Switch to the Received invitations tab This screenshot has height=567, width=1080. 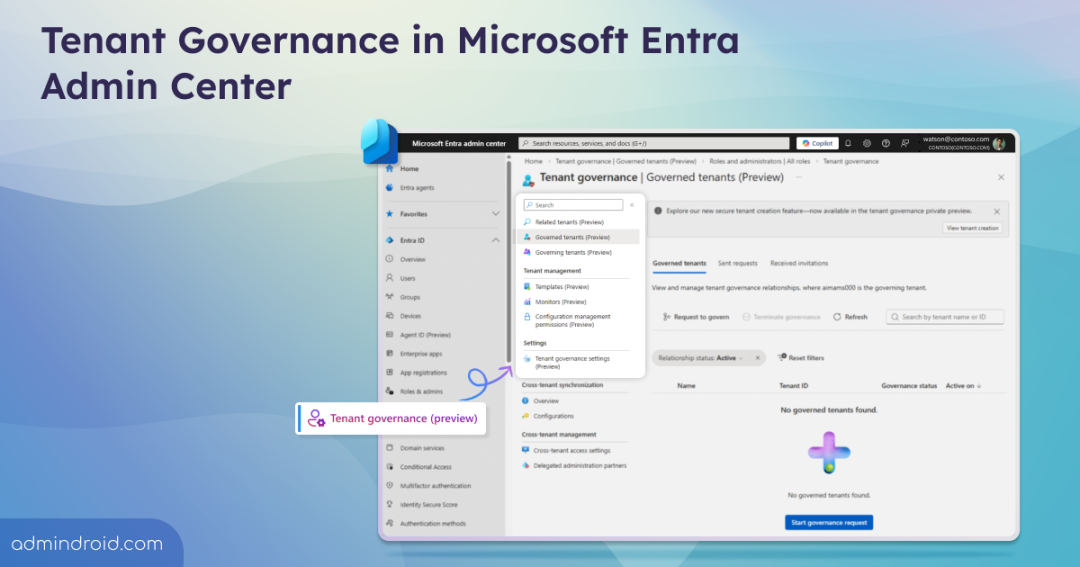(799, 263)
